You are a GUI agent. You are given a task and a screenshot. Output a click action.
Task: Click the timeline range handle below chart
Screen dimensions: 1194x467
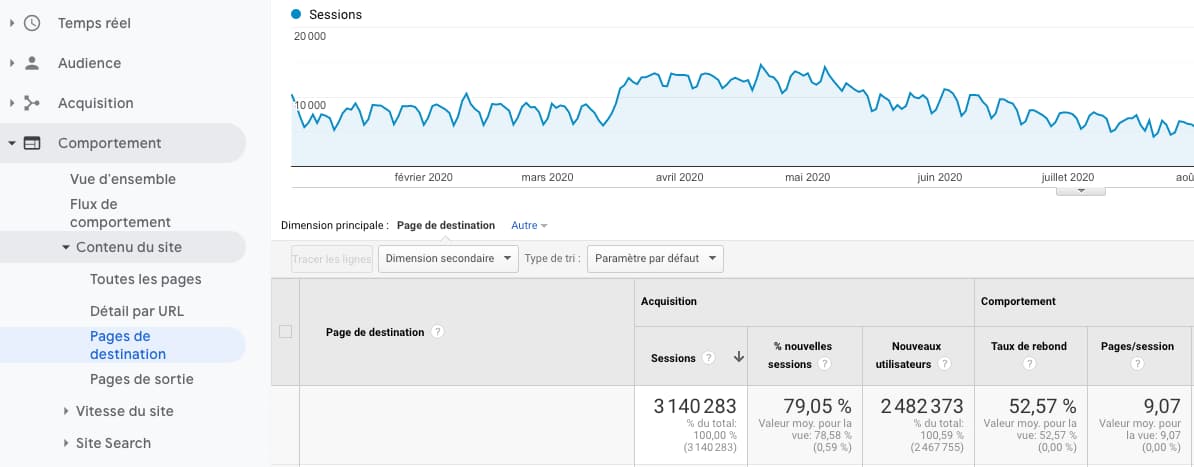tap(1080, 190)
